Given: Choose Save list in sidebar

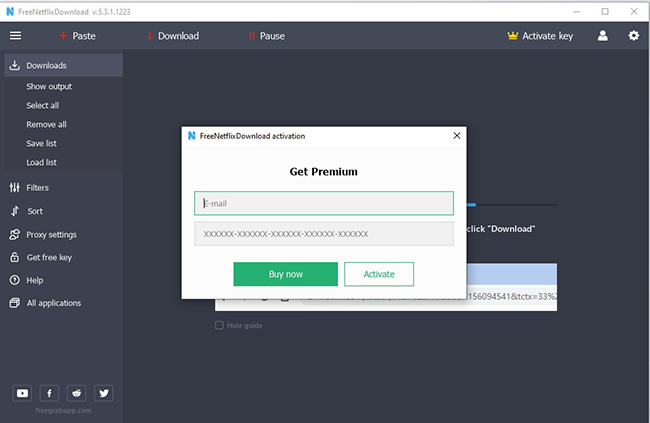Looking at the screenshot, I should point(41,143).
